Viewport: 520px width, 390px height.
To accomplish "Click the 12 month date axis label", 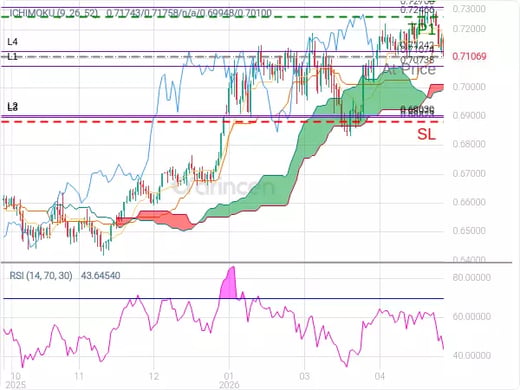I will tap(154, 376).
